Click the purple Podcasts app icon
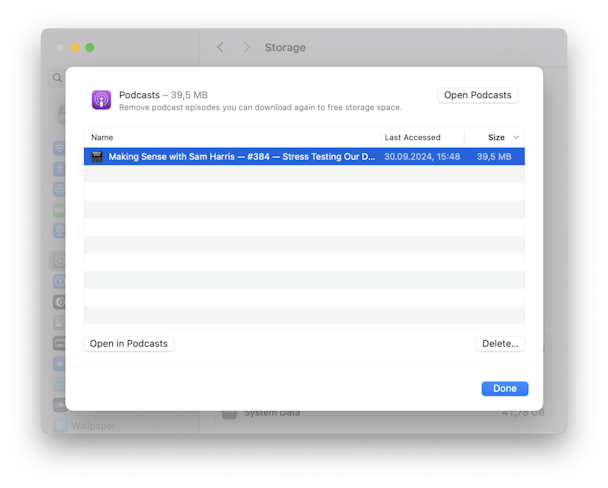This screenshot has width=608, height=488. (101, 100)
